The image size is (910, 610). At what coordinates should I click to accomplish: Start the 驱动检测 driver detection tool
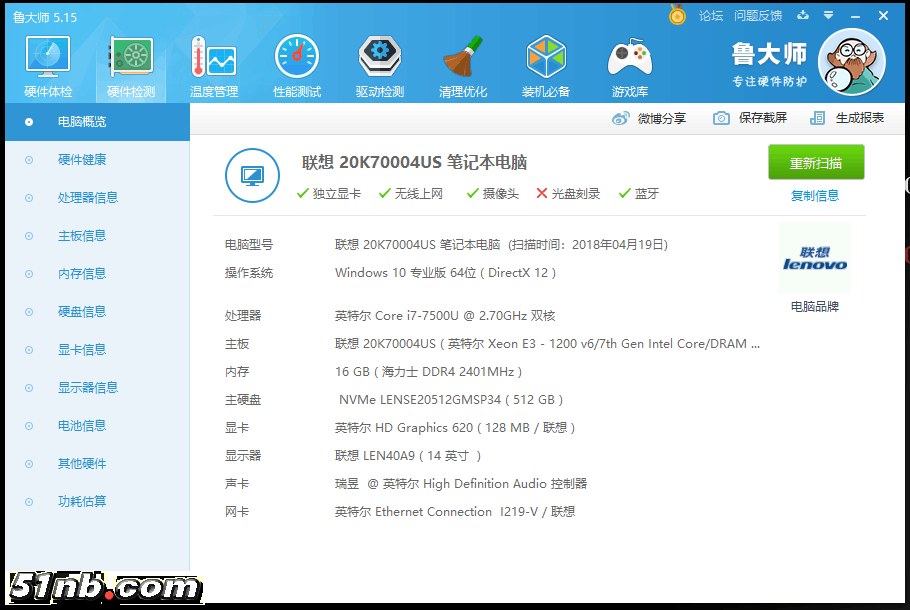point(379,64)
